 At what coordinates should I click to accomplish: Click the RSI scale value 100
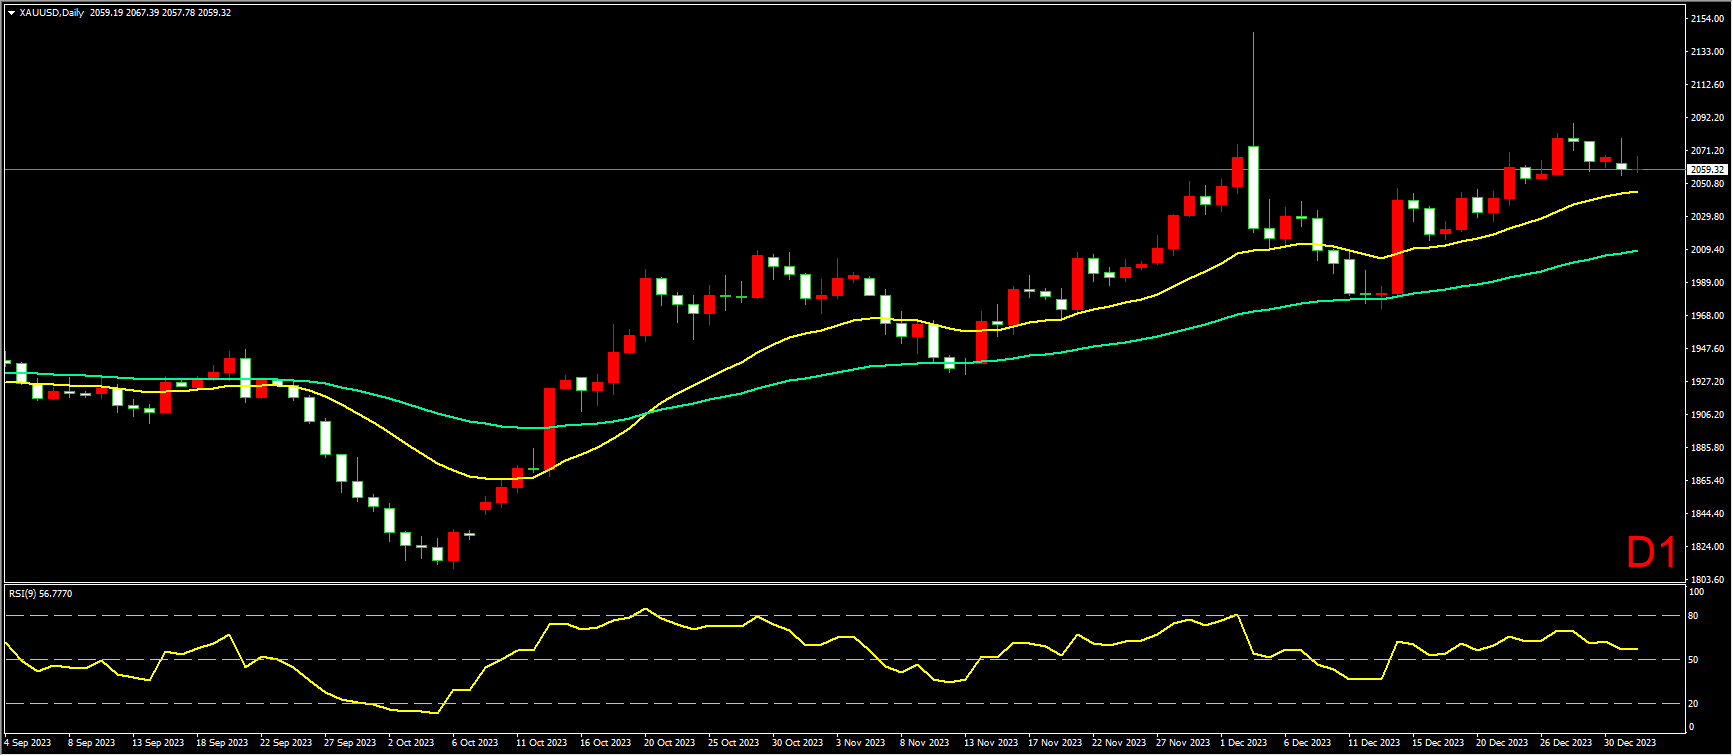(x=1696, y=591)
